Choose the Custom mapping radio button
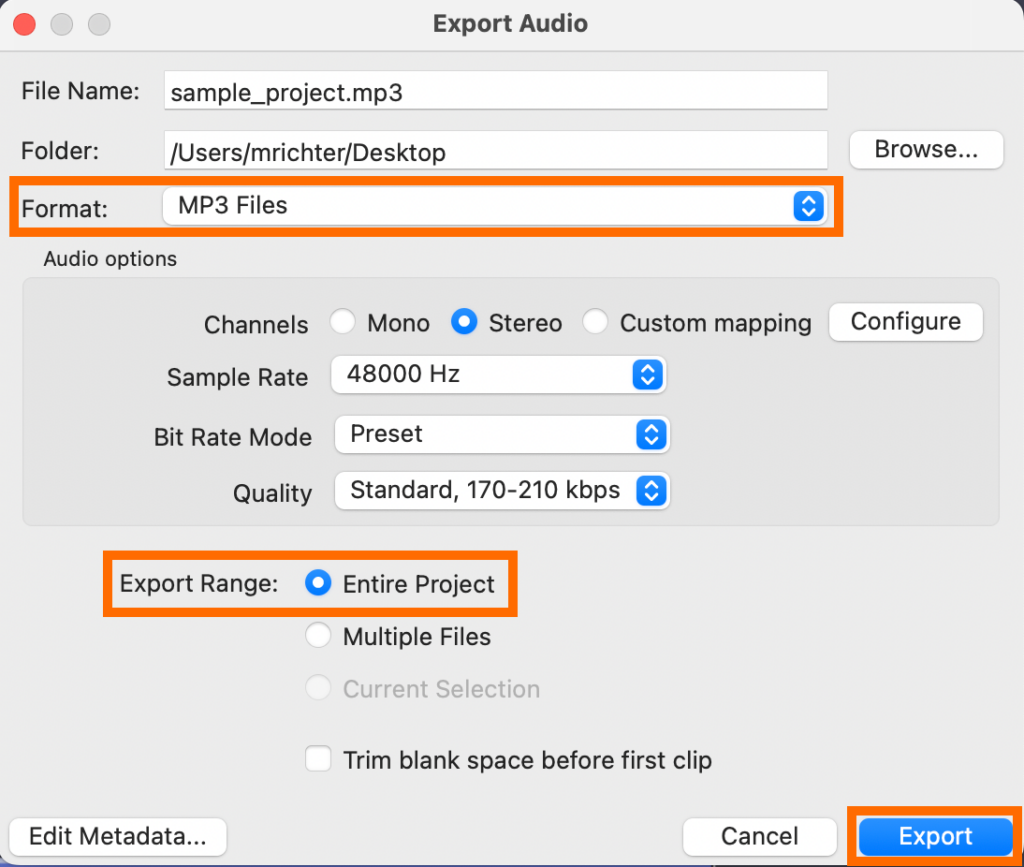 (x=596, y=323)
